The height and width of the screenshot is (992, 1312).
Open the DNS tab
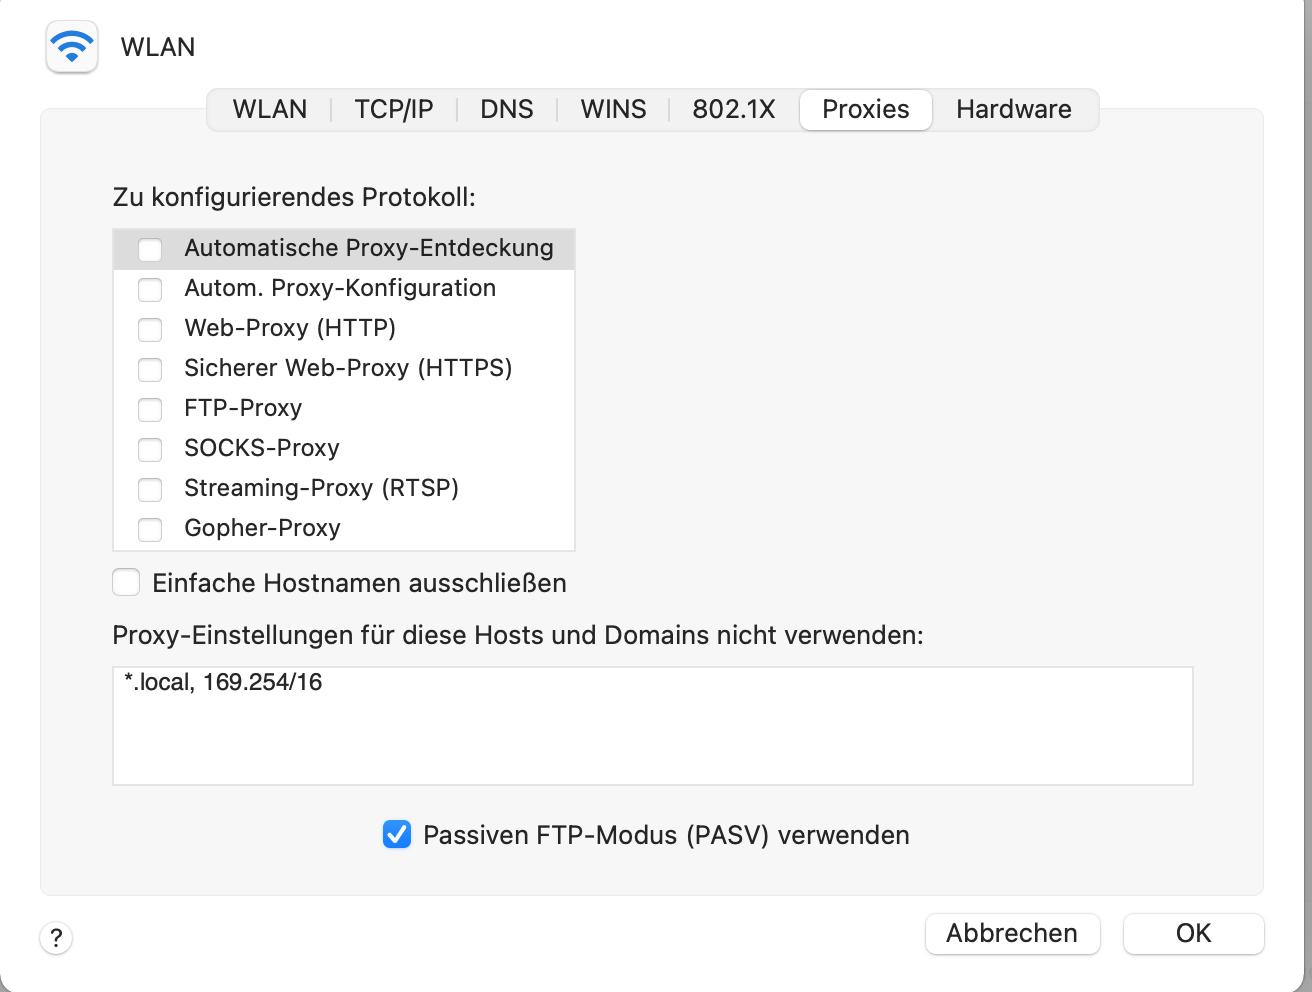click(x=507, y=109)
